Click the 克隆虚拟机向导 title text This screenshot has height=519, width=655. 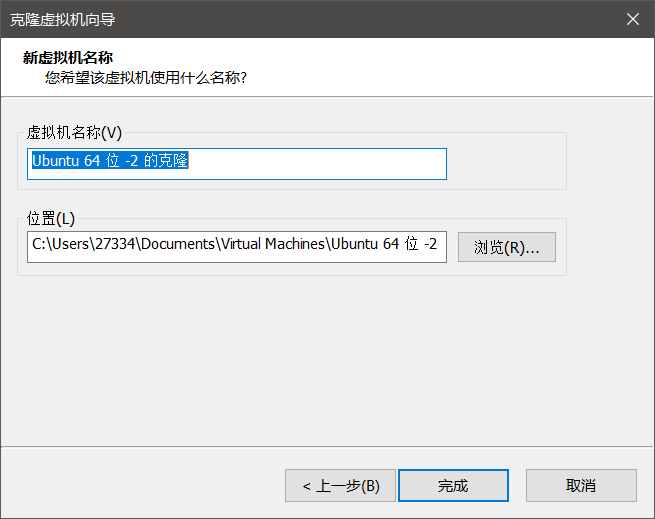(x=63, y=20)
